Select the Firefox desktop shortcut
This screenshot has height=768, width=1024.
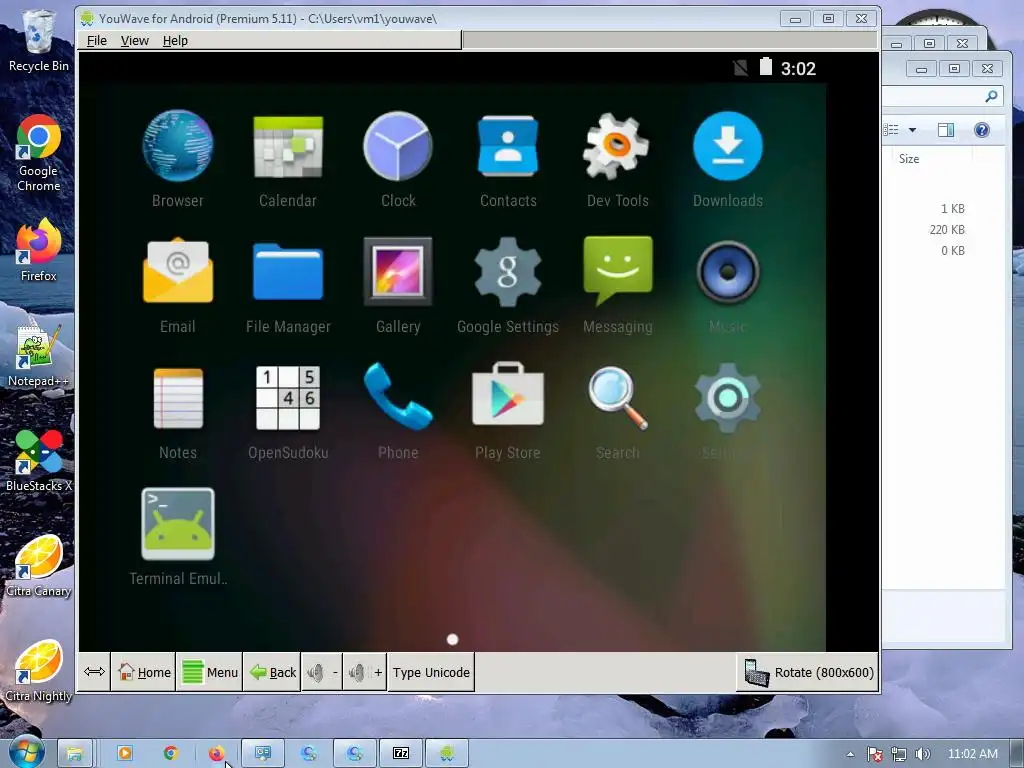pyautogui.click(x=38, y=251)
